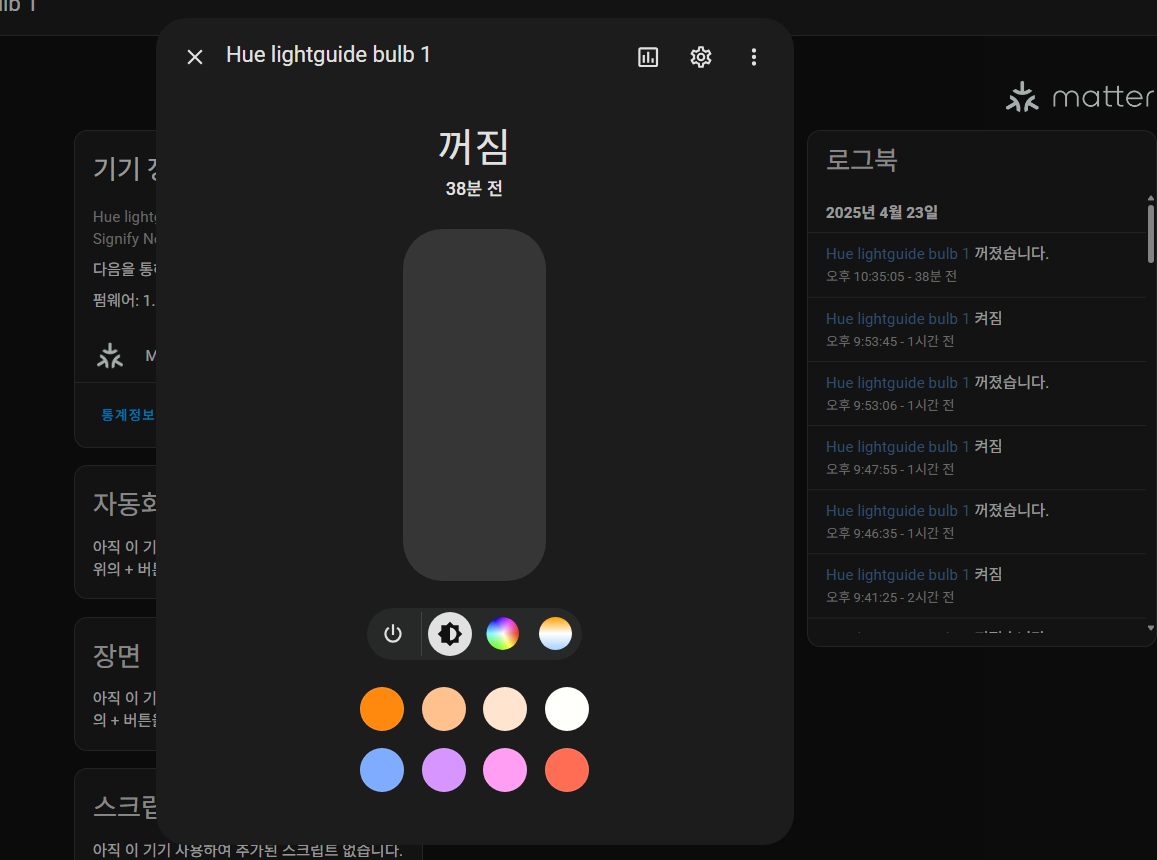Click the logbook scroll down arrow
This screenshot has width=1157, height=860.
[x=1150, y=628]
